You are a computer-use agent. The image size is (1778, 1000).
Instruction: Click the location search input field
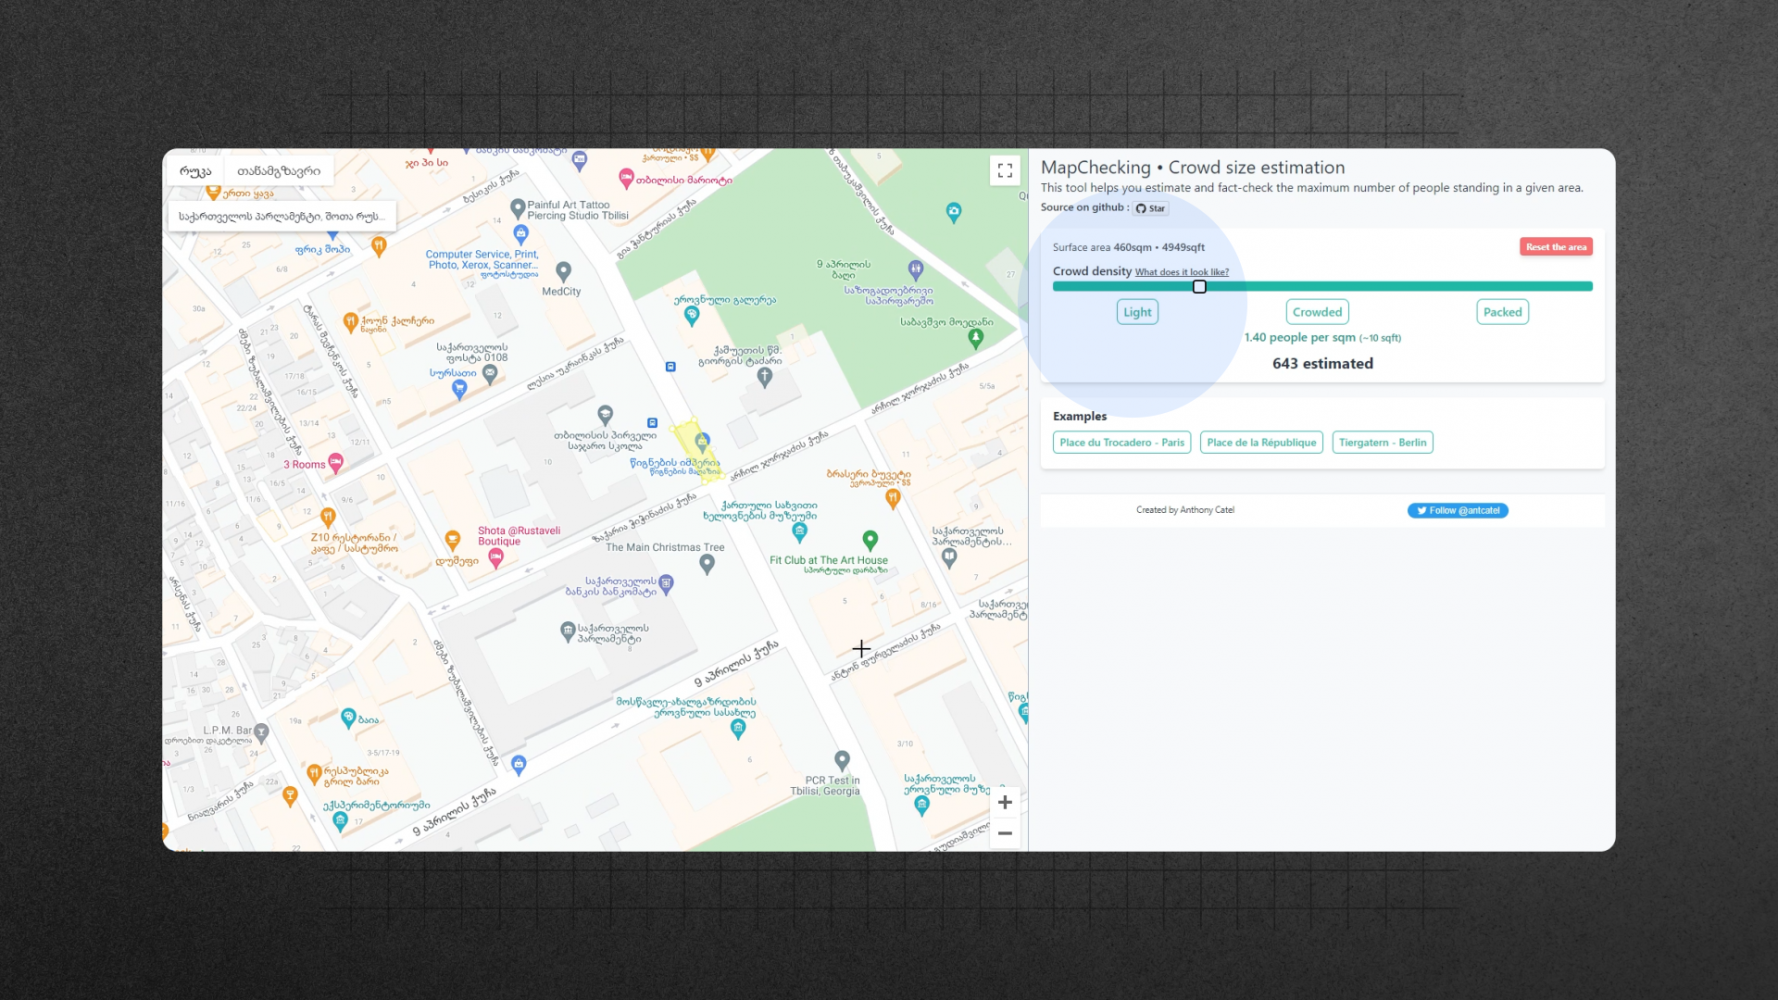pos(282,216)
